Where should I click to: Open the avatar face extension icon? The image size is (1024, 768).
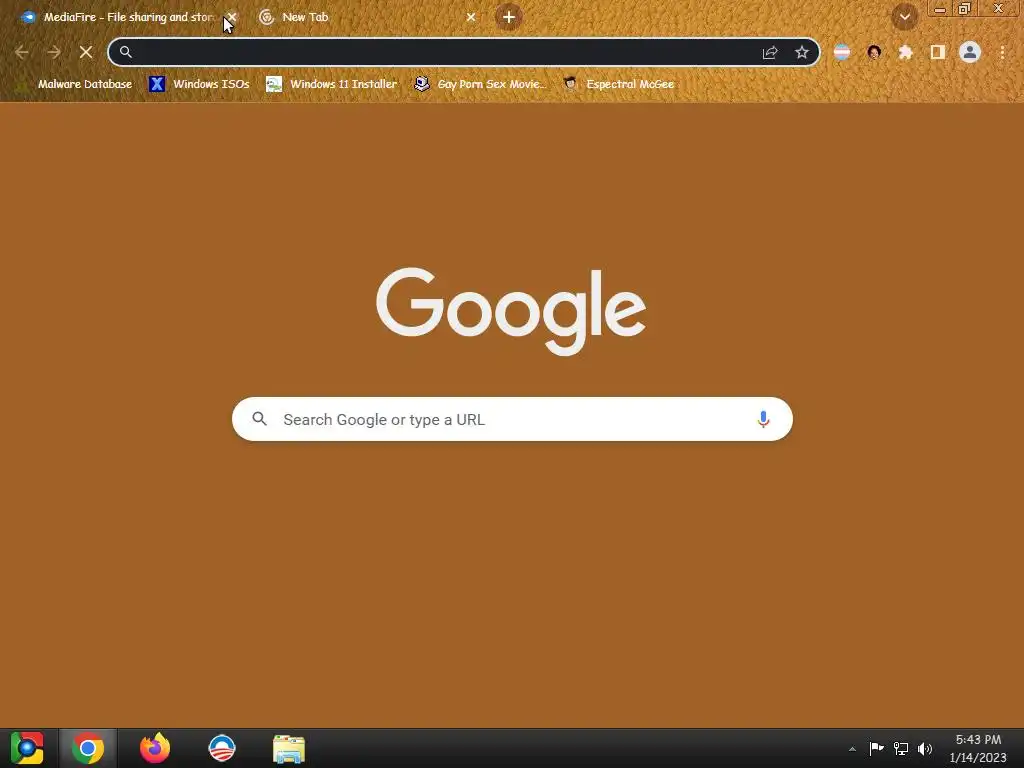pyautogui.click(x=874, y=52)
